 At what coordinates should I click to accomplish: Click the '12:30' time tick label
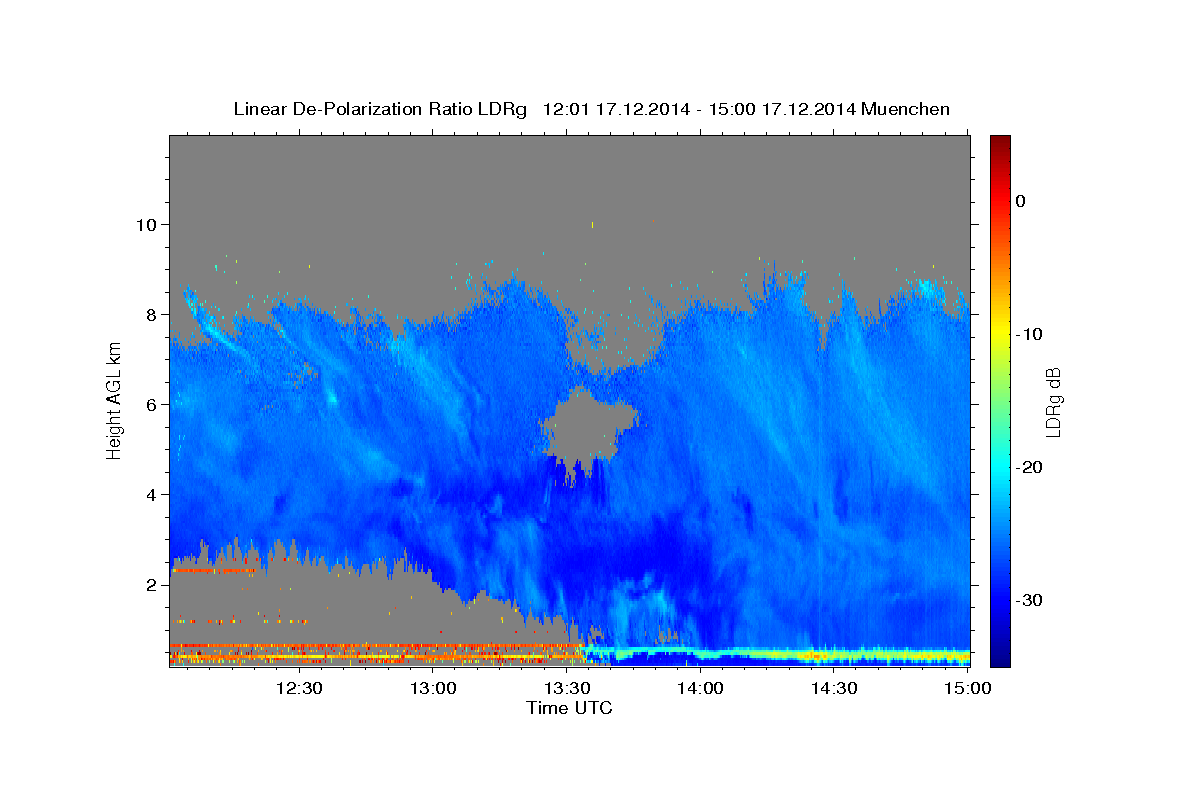click(x=300, y=688)
